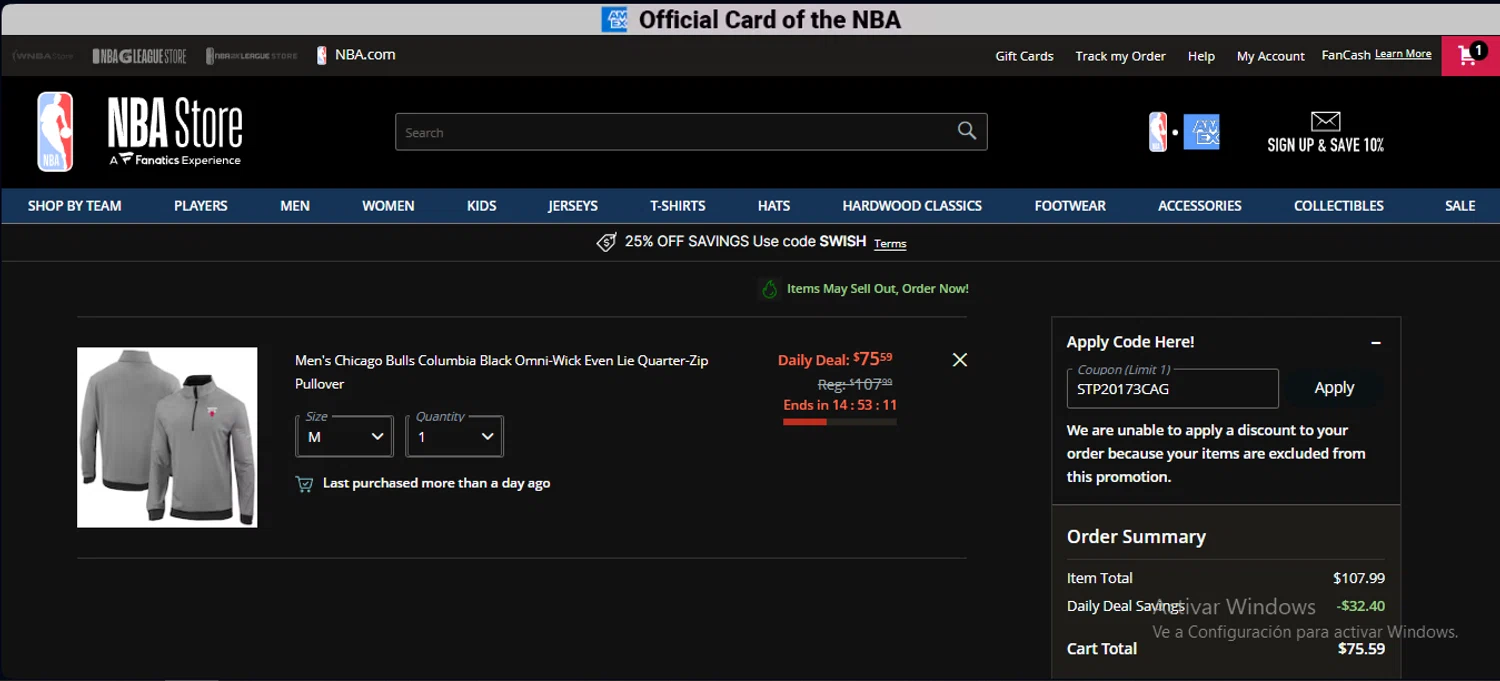Open the Shop By Team menu
Image resolution: width=1500 pixels, height=681 pixels.
click(x=75, y=206)
